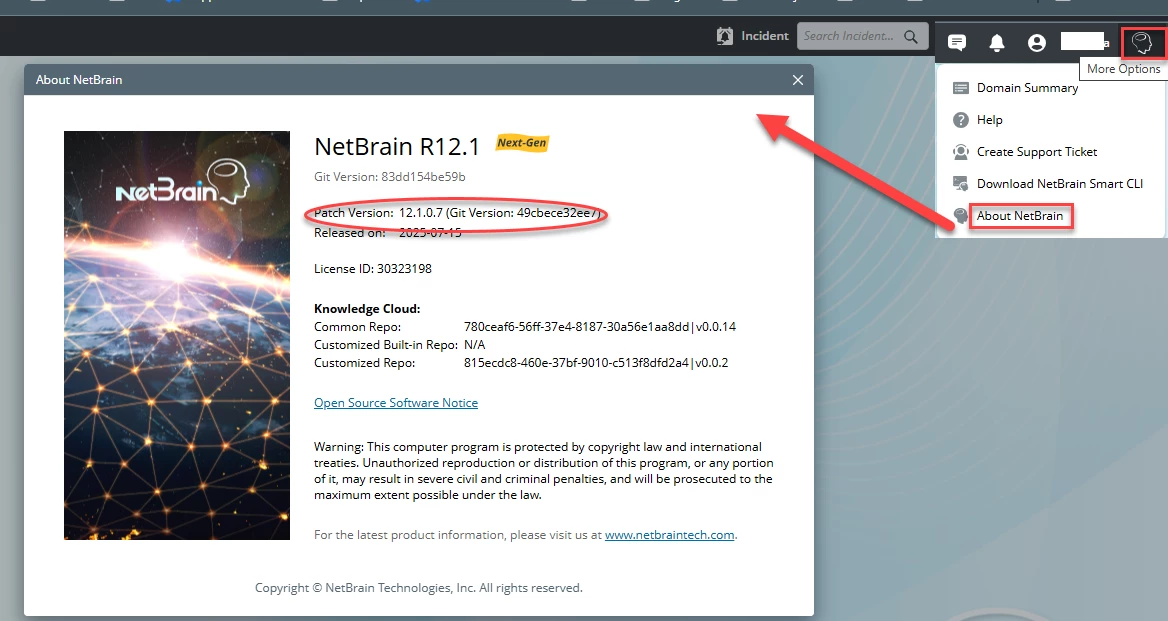Click the Help question mark icon
This screenshot has width=1168, height=621.
[x=961, y=120]
